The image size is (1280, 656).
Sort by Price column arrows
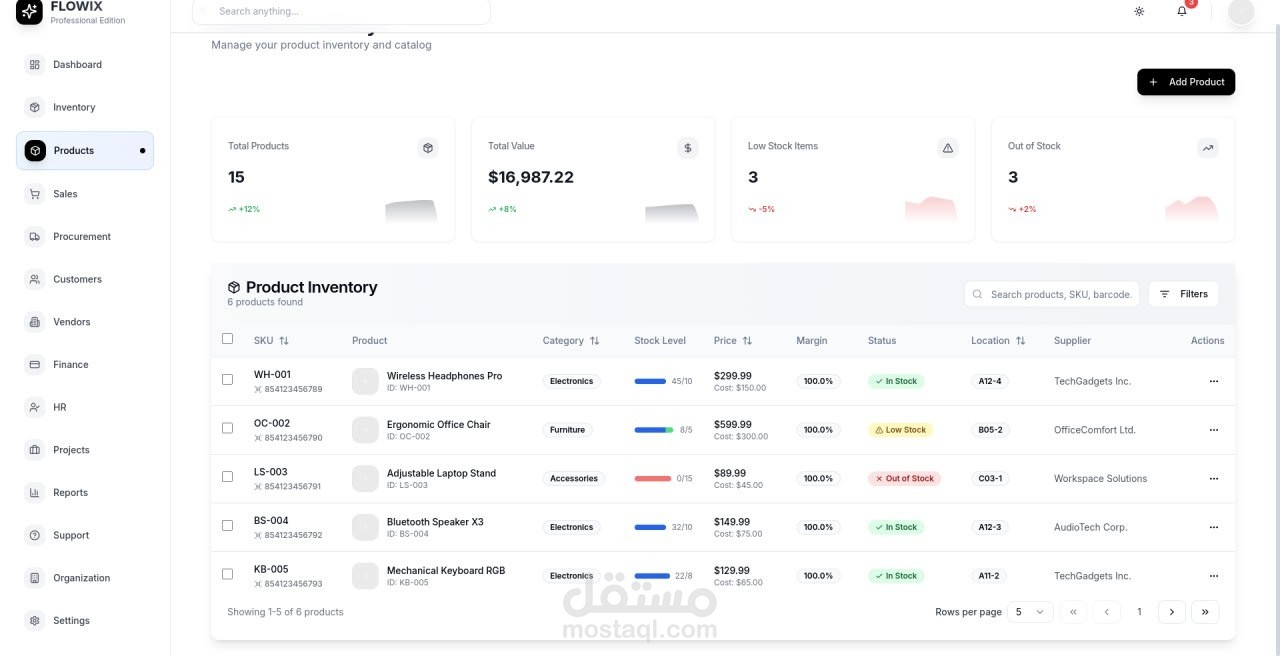pyautogui.click(x=747, y=341)
